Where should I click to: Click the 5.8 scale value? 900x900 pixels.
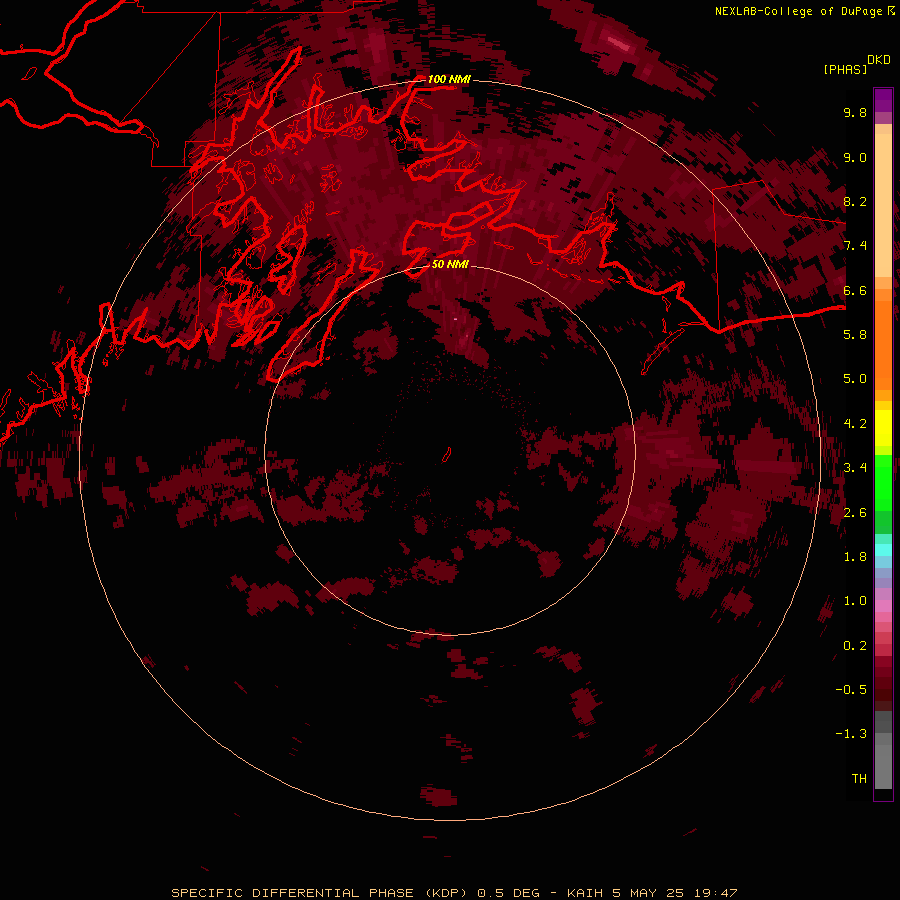click(855, 334)
